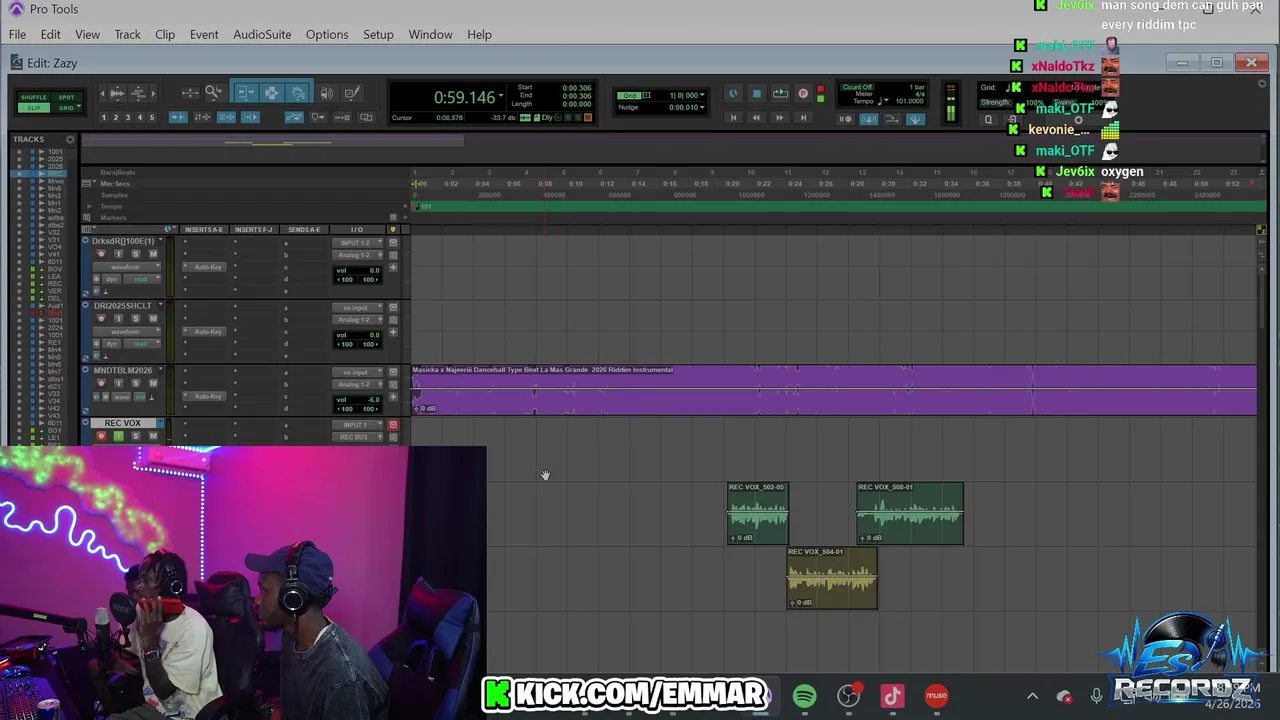Image resolution: width=1280 pixels, height=720 pixels.
Task: Click the microphone system tray icon
Action: [x=1096, y=696]
